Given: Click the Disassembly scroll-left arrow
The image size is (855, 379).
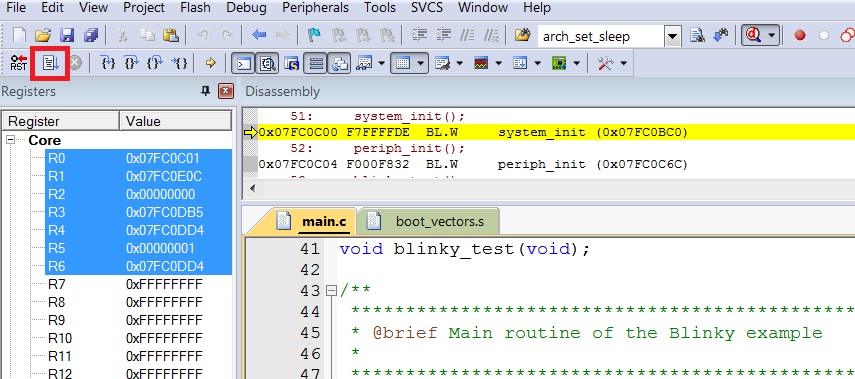Looking at the screenshot, I should coord(252,188).
